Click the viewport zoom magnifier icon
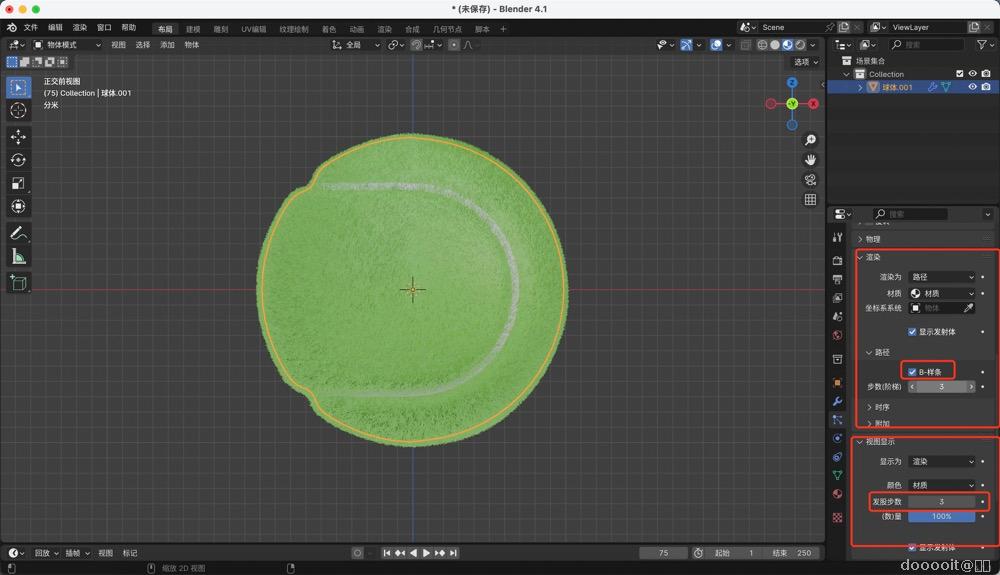Screen dimensions: 1000x575 (x=810, y=140)
